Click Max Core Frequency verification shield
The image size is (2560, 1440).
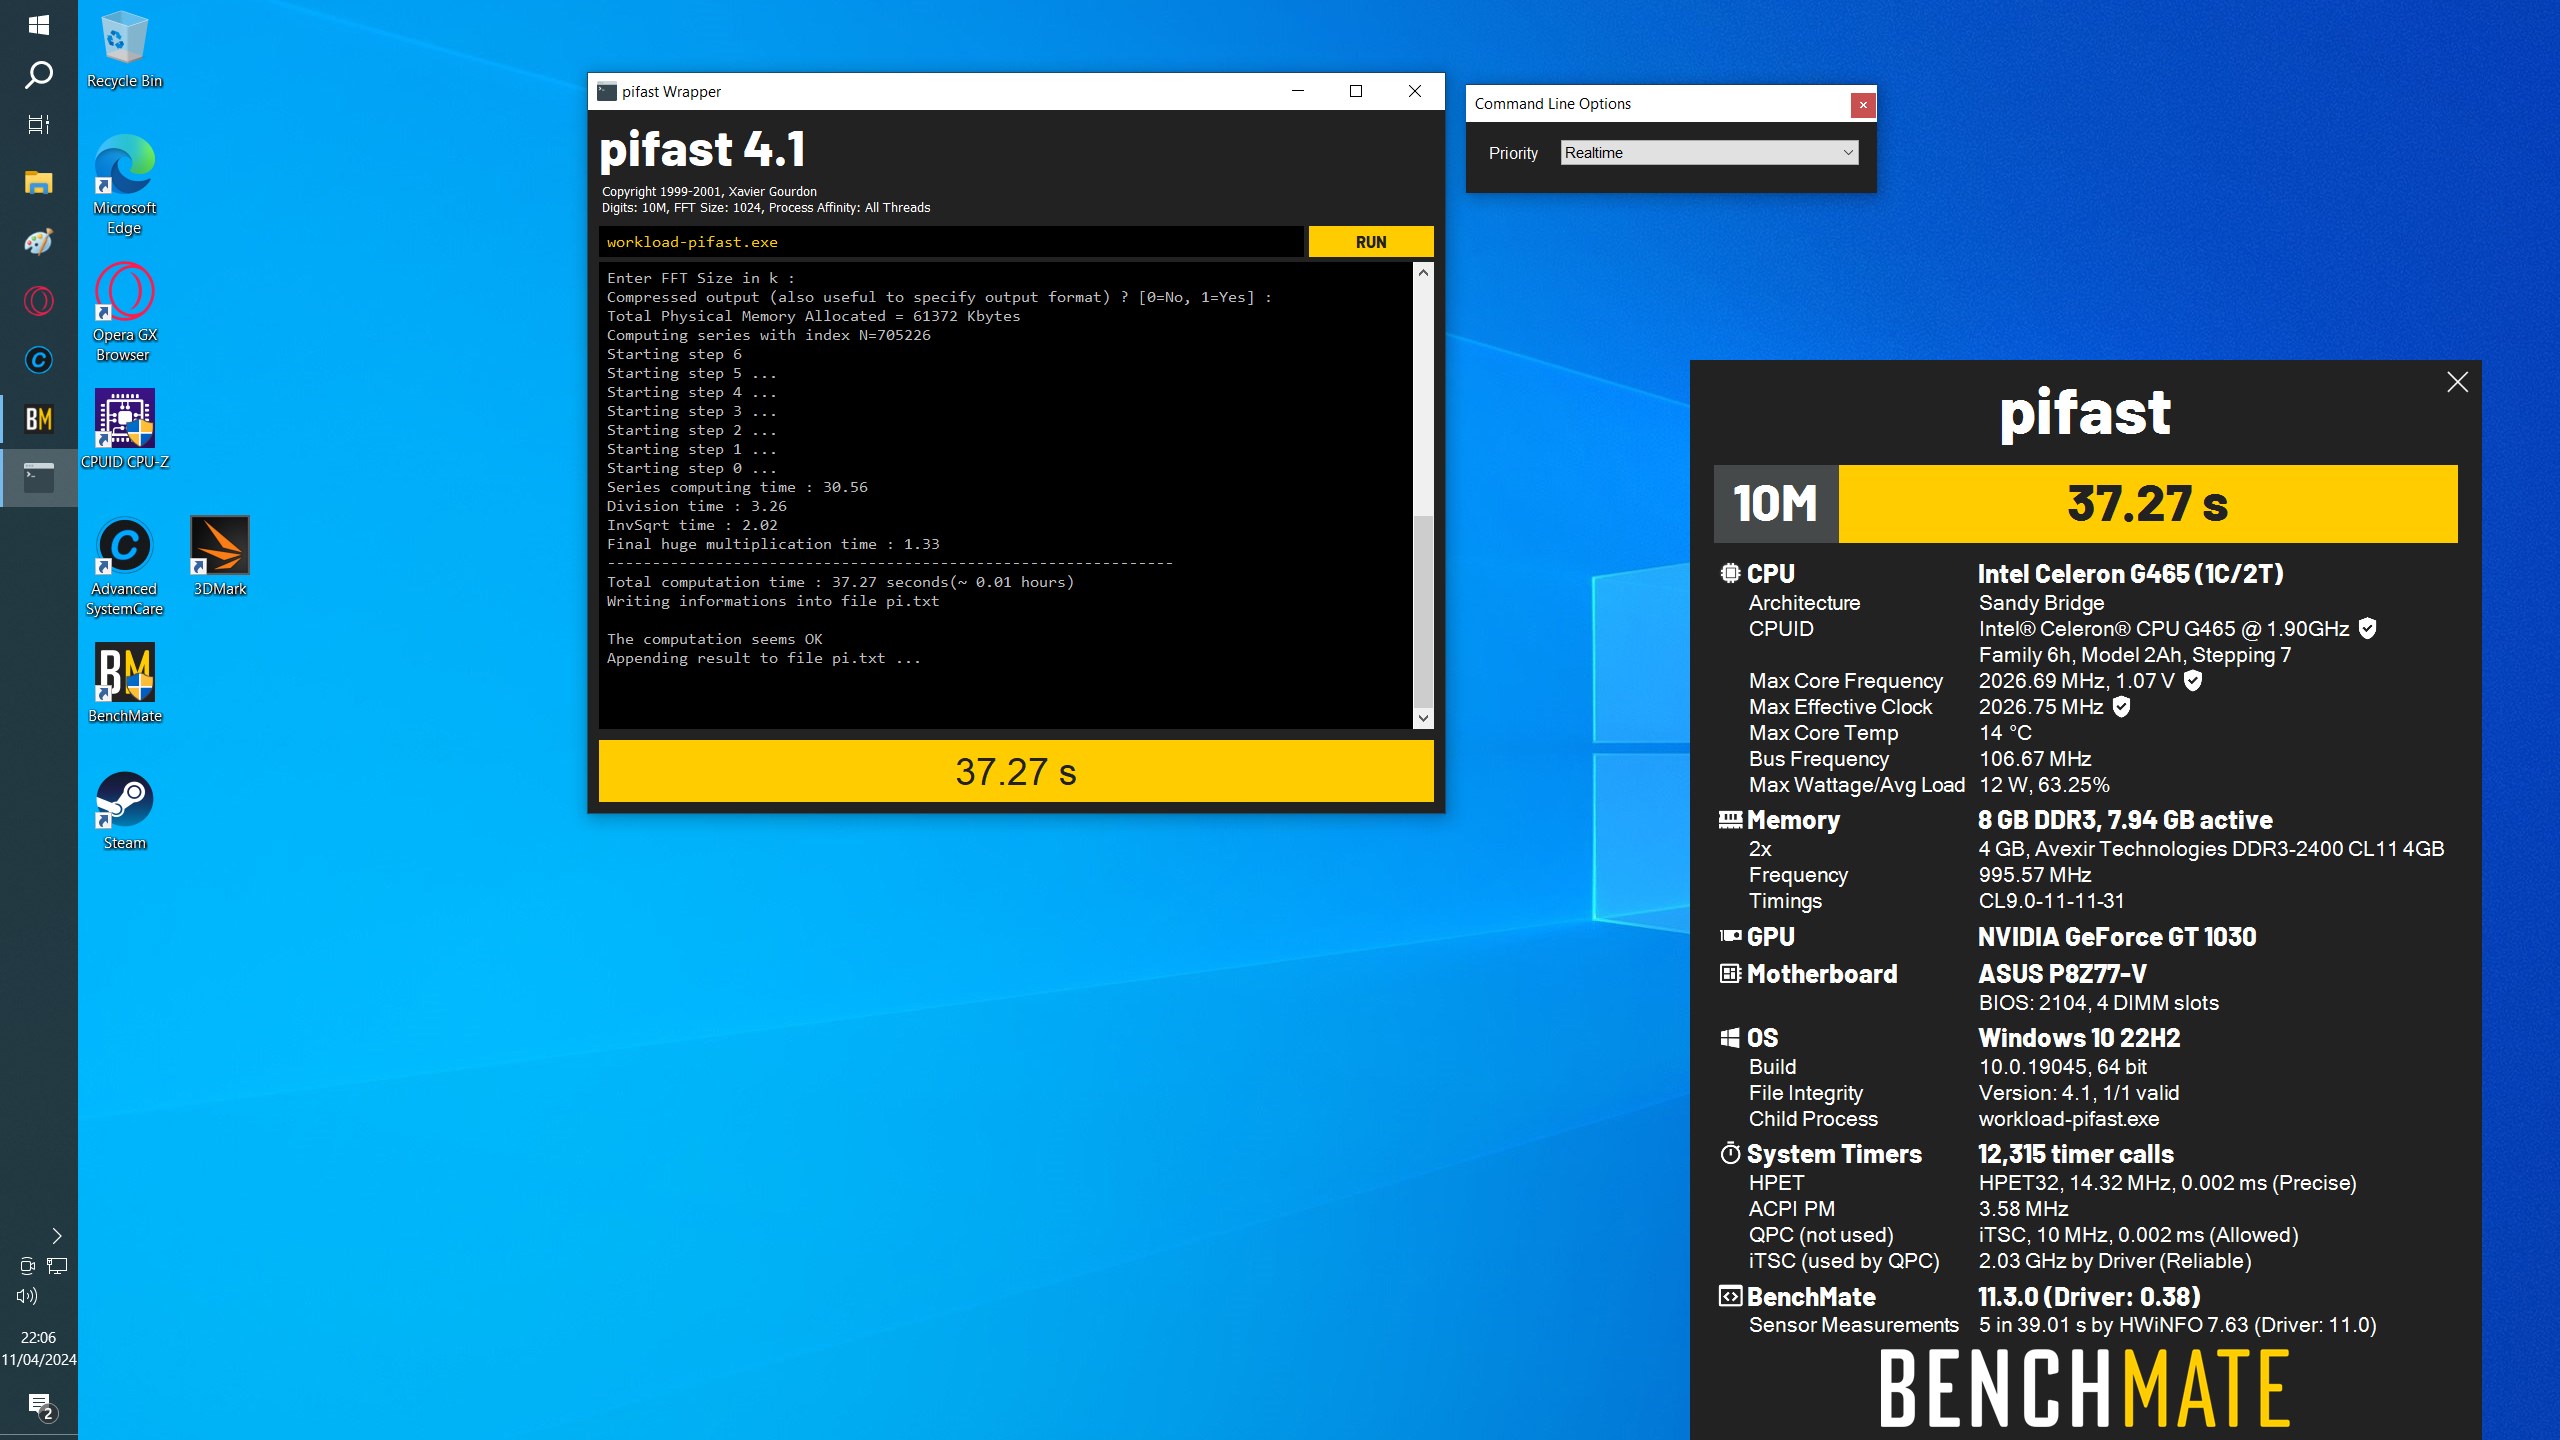(x=2193, y=680)
